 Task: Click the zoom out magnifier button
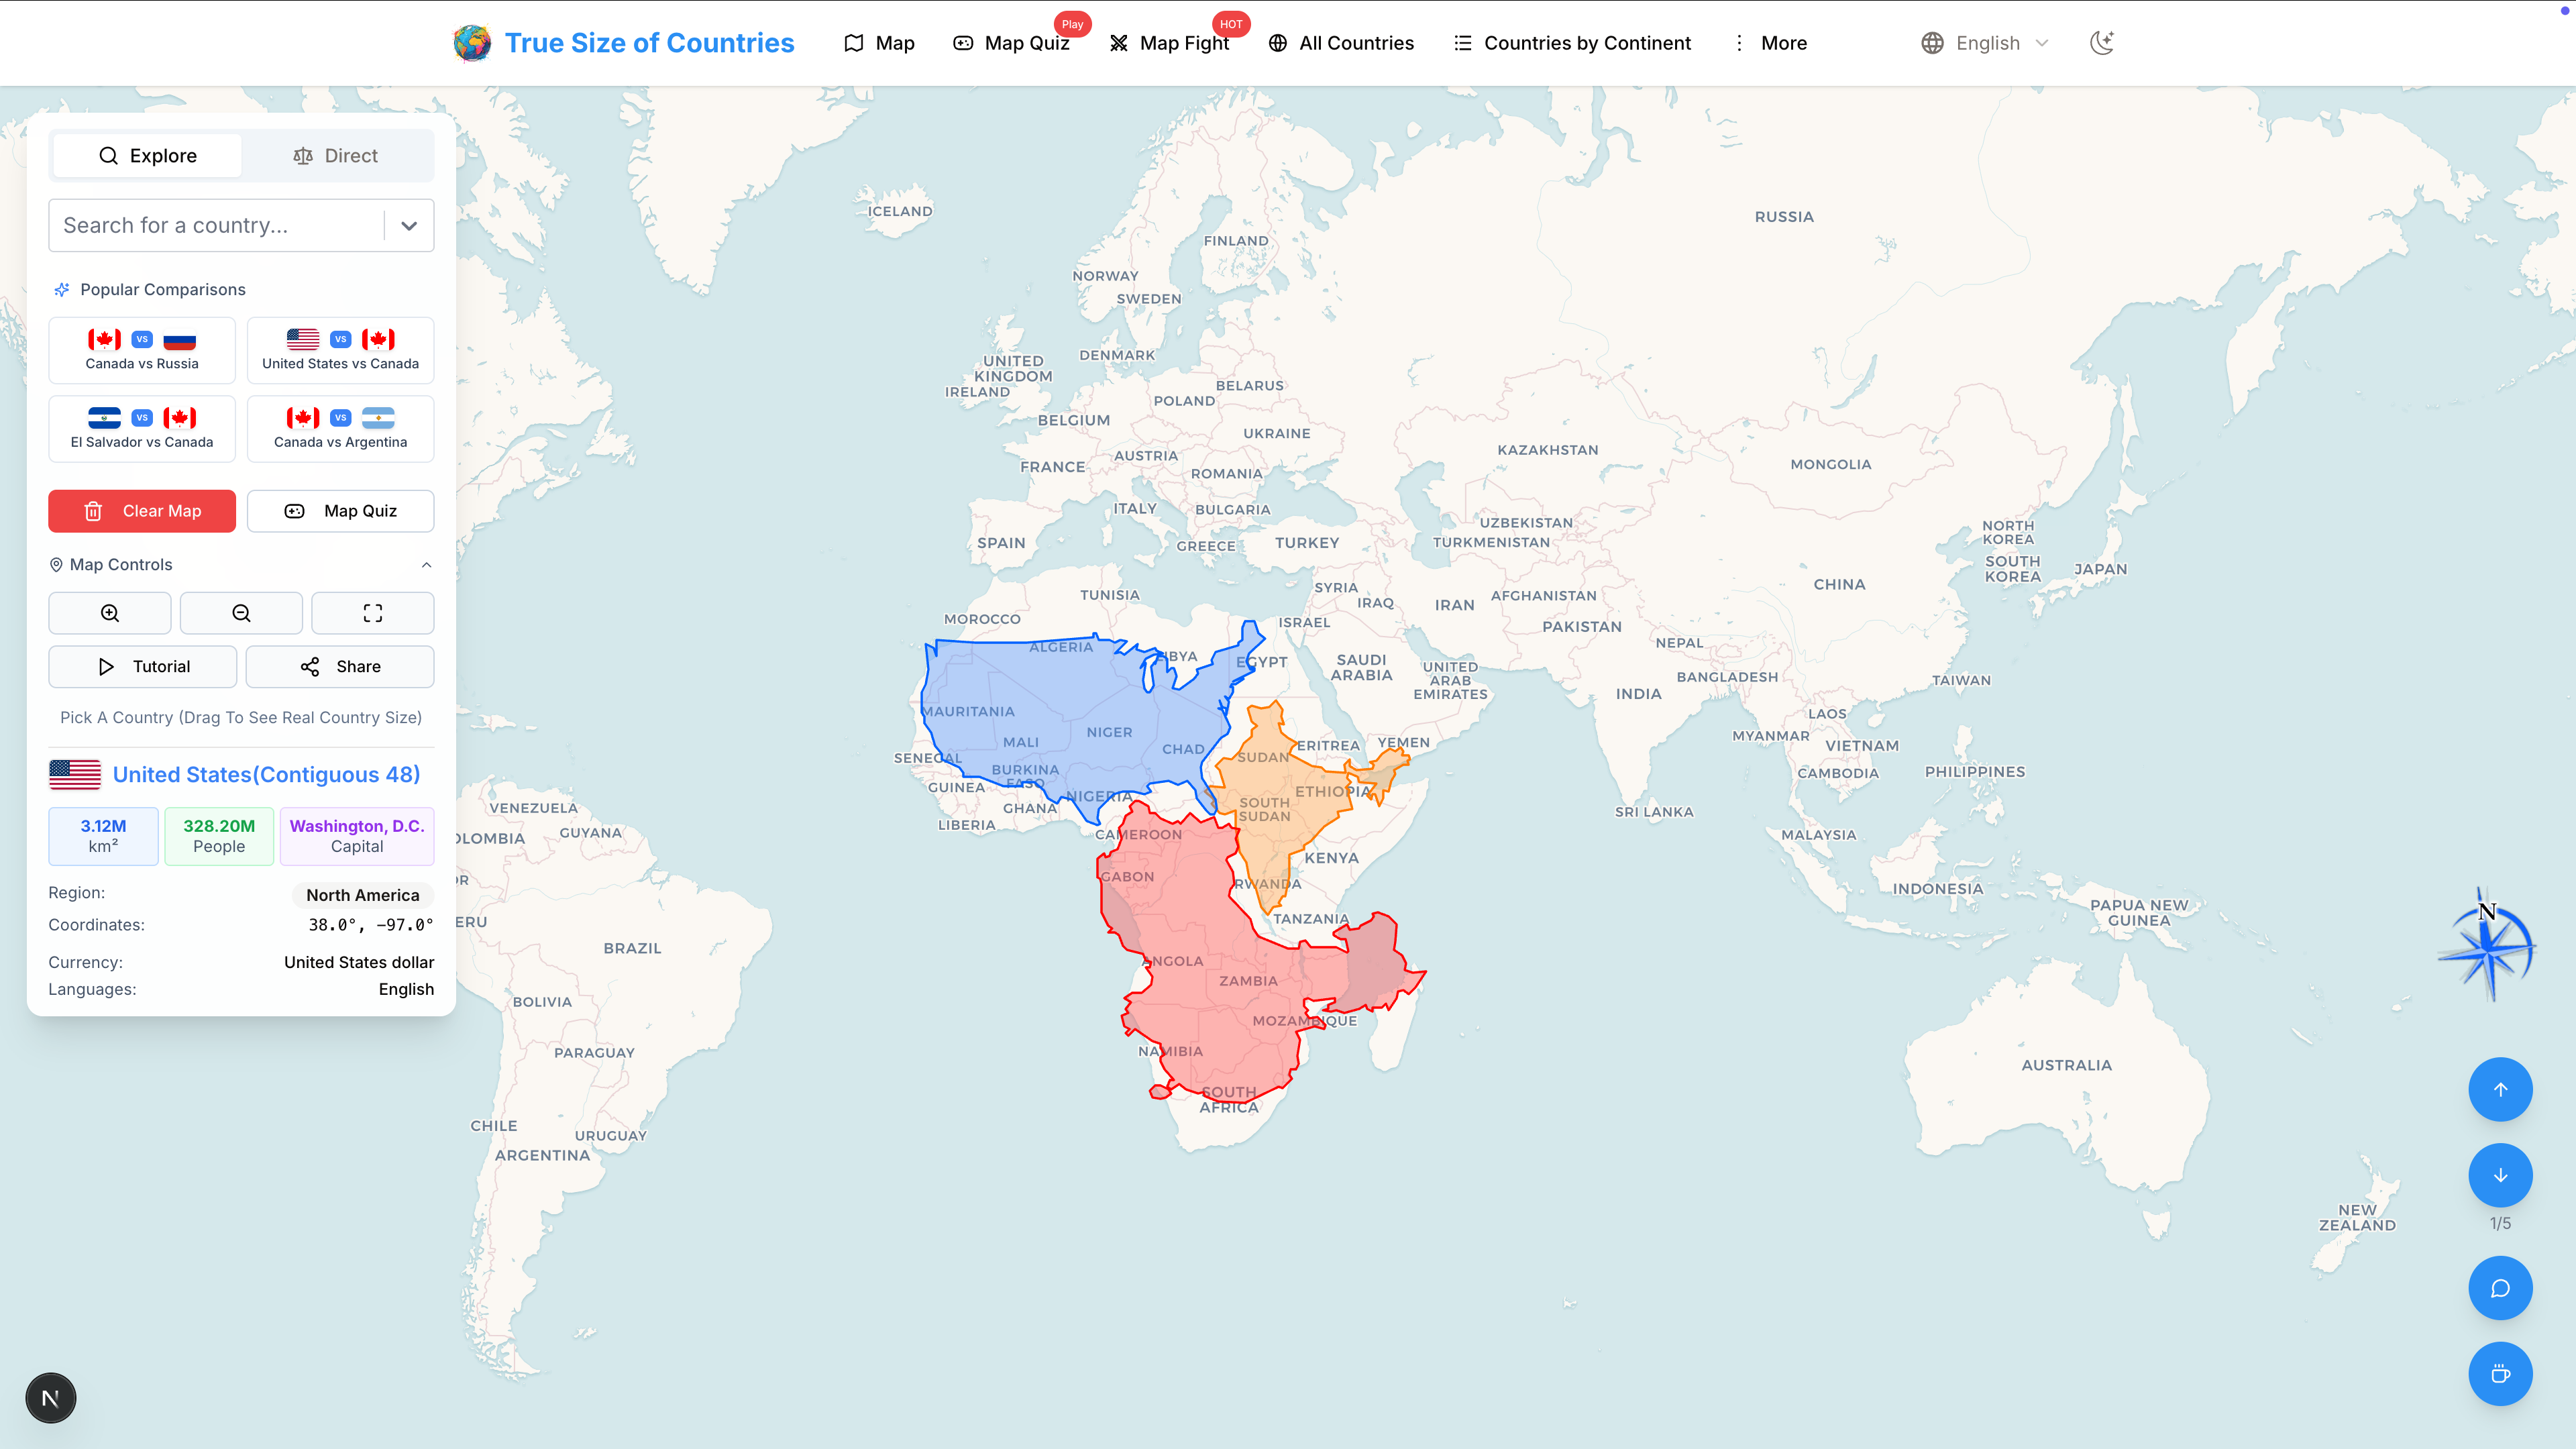[x=241, y=613]
